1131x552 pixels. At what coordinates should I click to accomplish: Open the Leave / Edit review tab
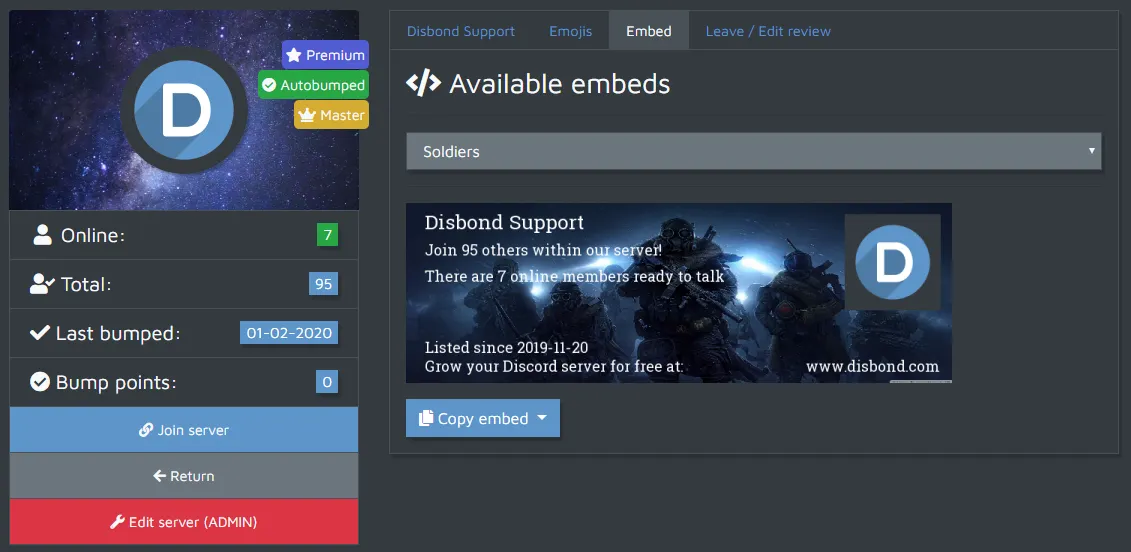[768, 31]
